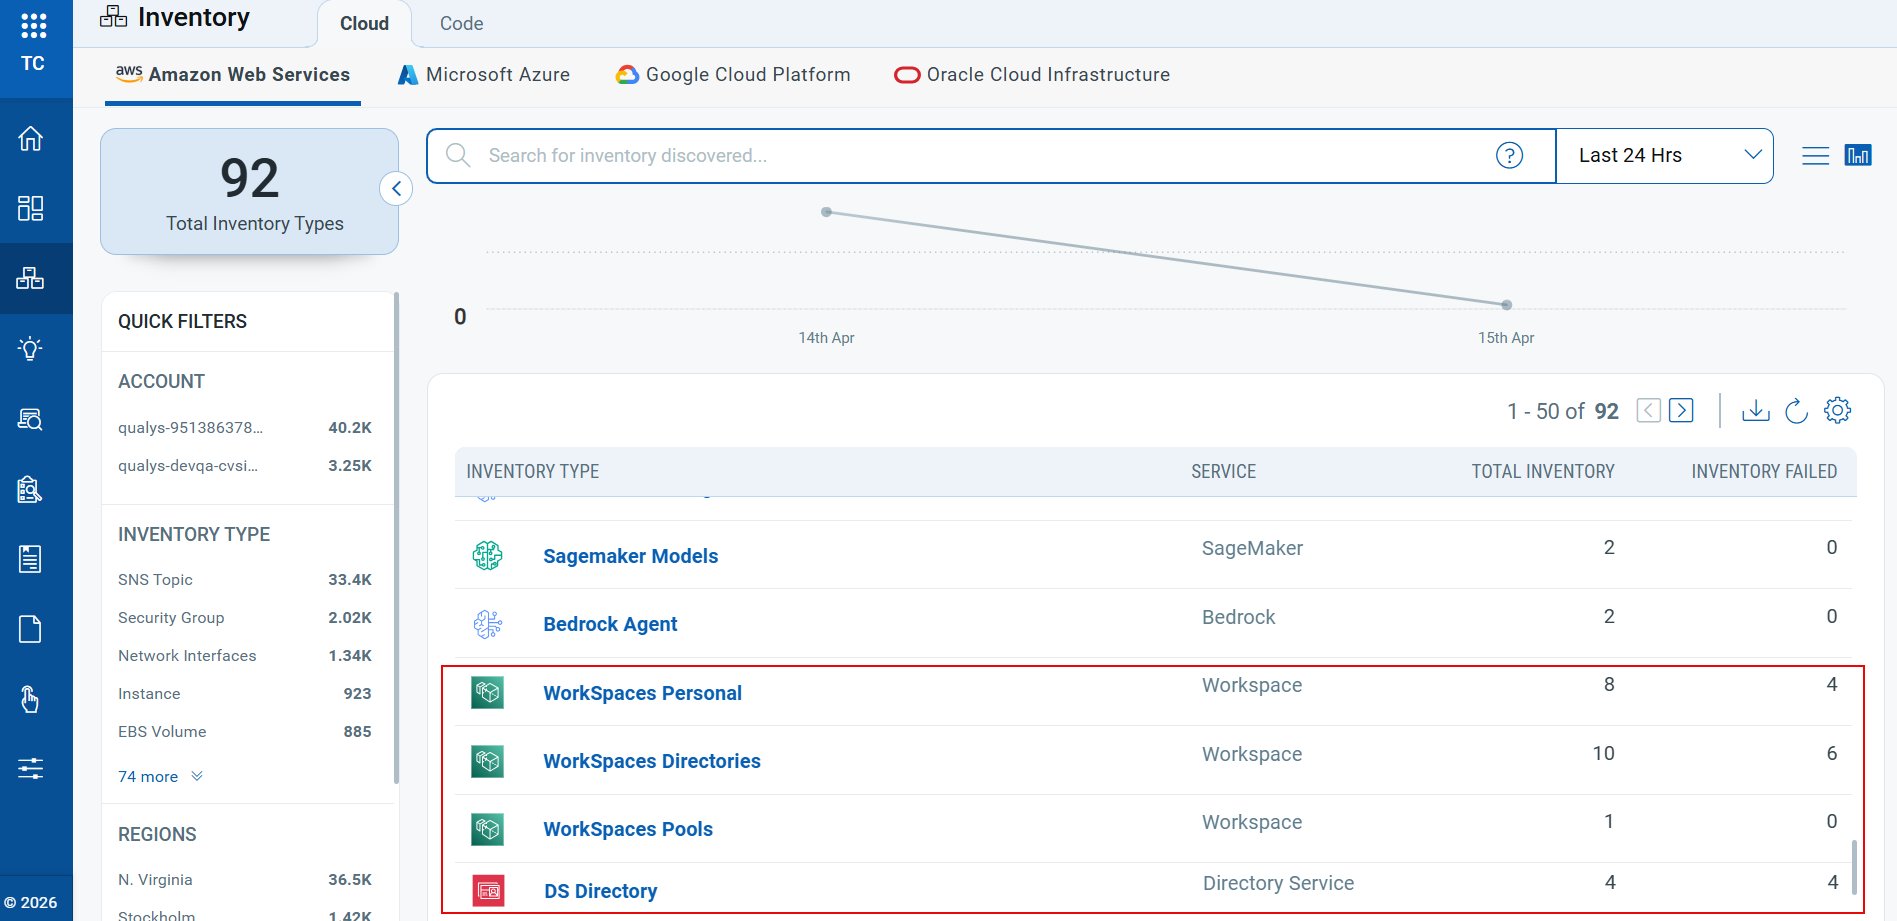The height and width of the screenshot is (921, 1897).
Task: Go to next page of results
Action: click(1682, 410)
